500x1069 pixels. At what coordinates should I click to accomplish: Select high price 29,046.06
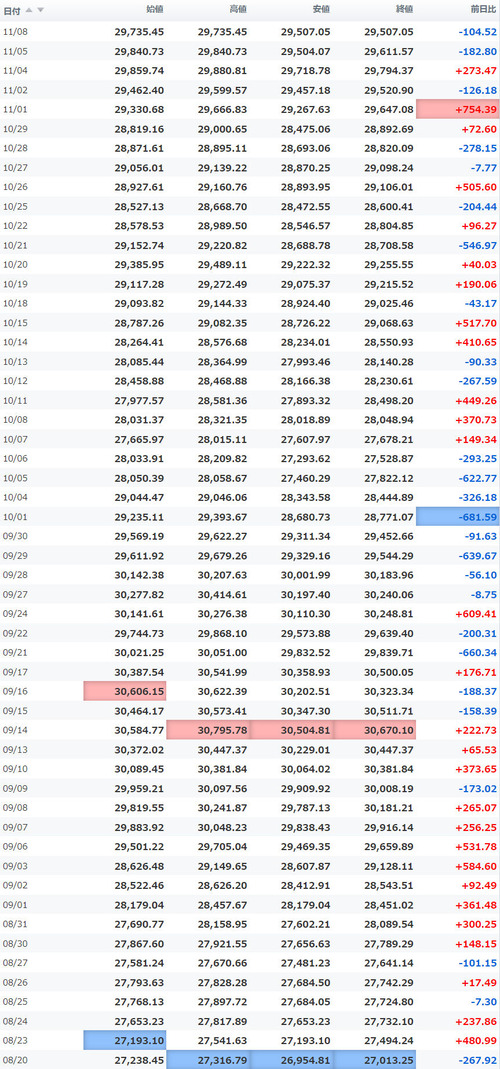[x=222, y=497]
